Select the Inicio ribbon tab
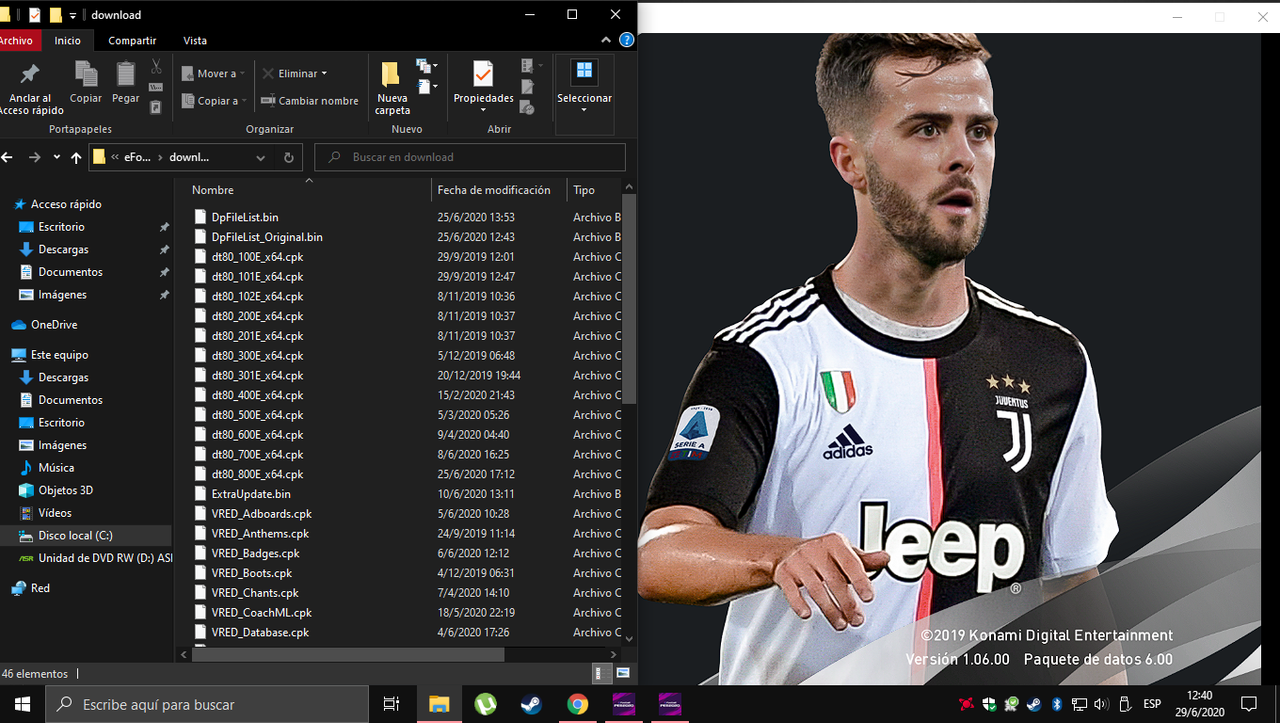Viewport: 1280px width, 723px height. (x=68, y=41)
